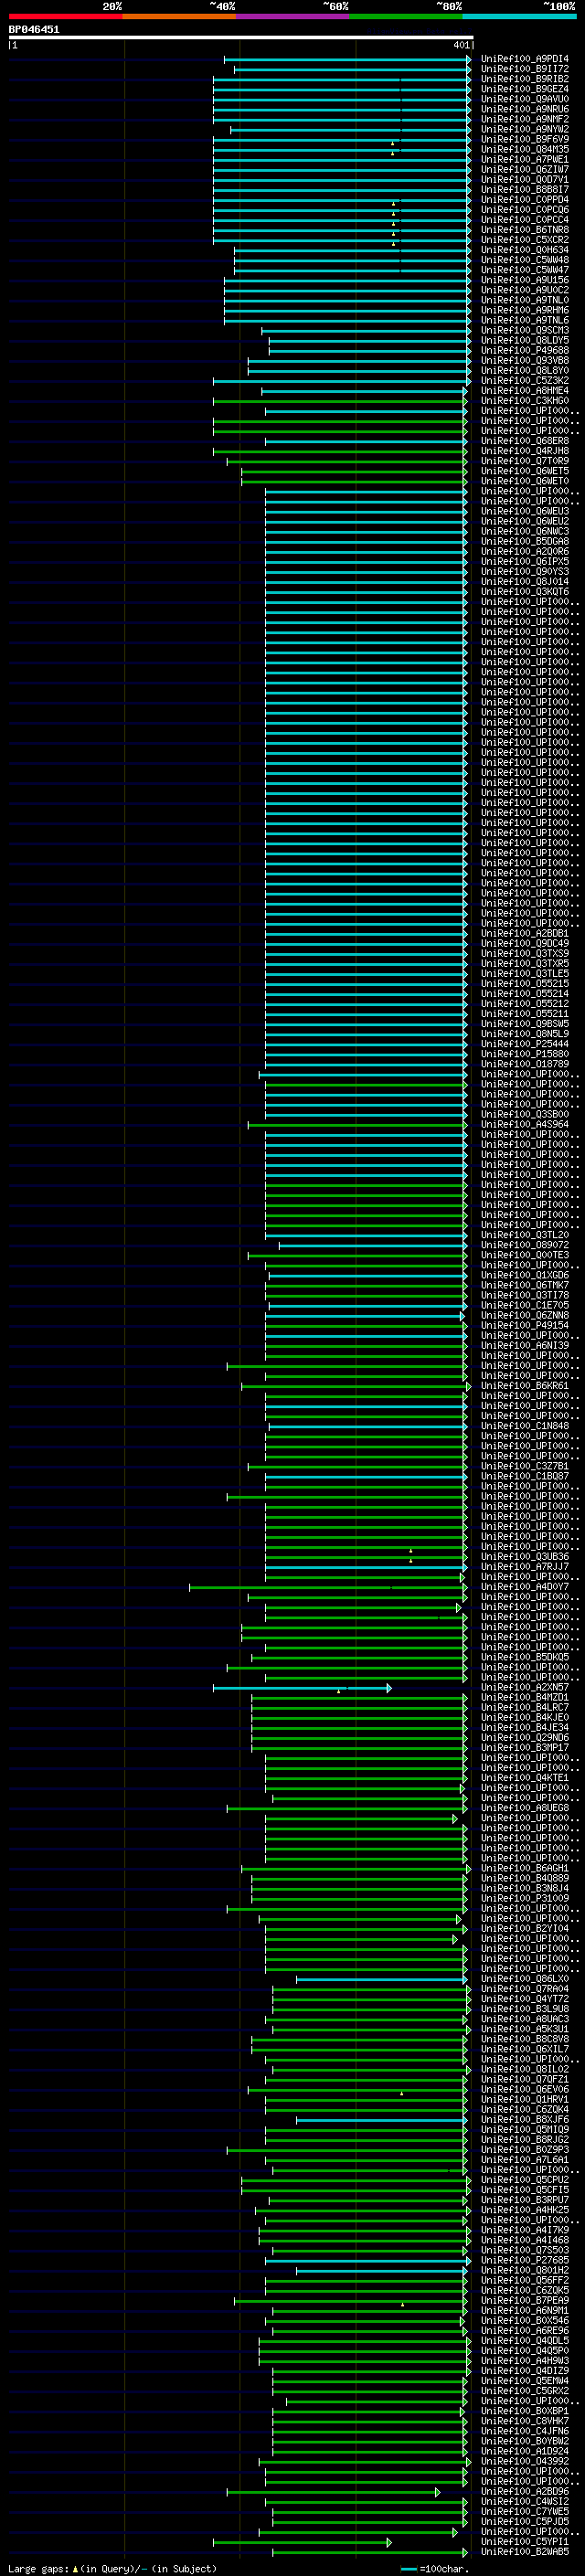Select the UniRef100_A4S964 label
This screenshot has height=2576, width=585.
tap(525, 1124)
